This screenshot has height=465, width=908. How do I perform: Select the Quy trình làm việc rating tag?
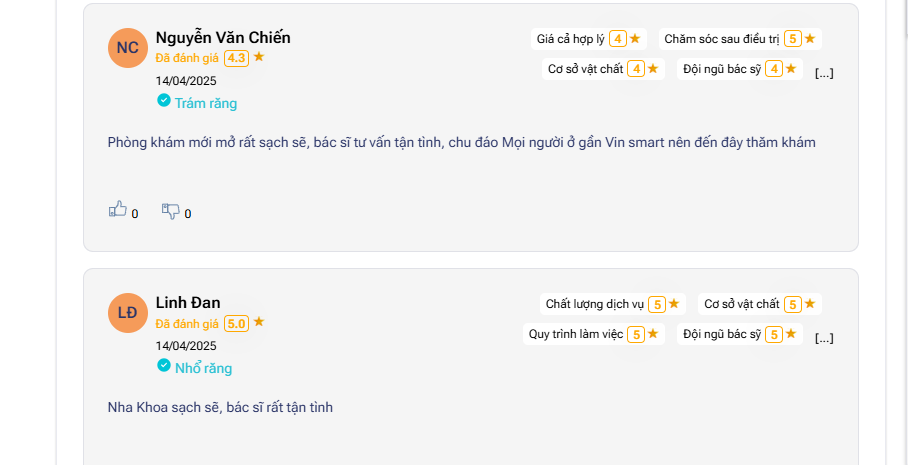click(594, 334)
